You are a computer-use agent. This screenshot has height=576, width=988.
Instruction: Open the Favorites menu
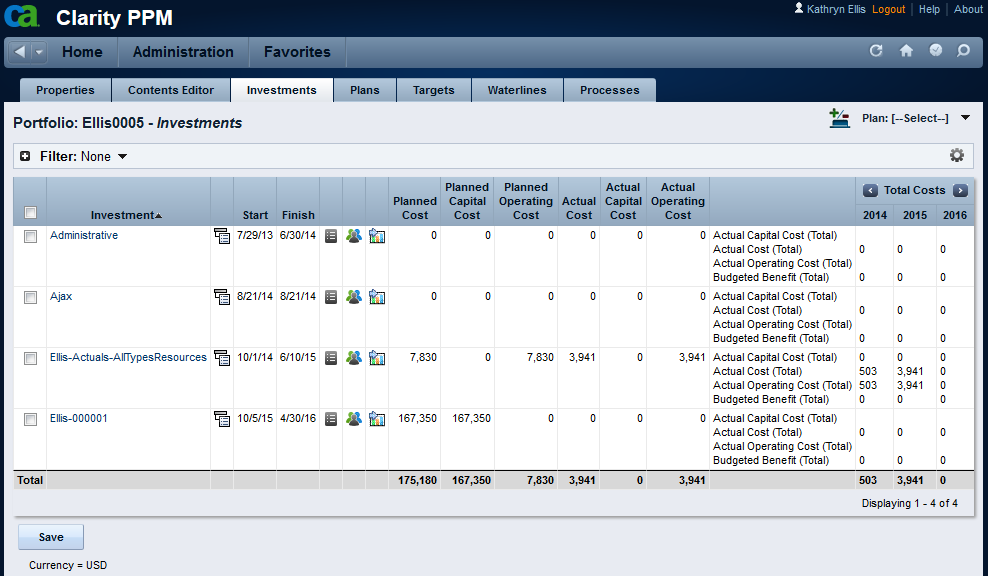tap(297, 52)
